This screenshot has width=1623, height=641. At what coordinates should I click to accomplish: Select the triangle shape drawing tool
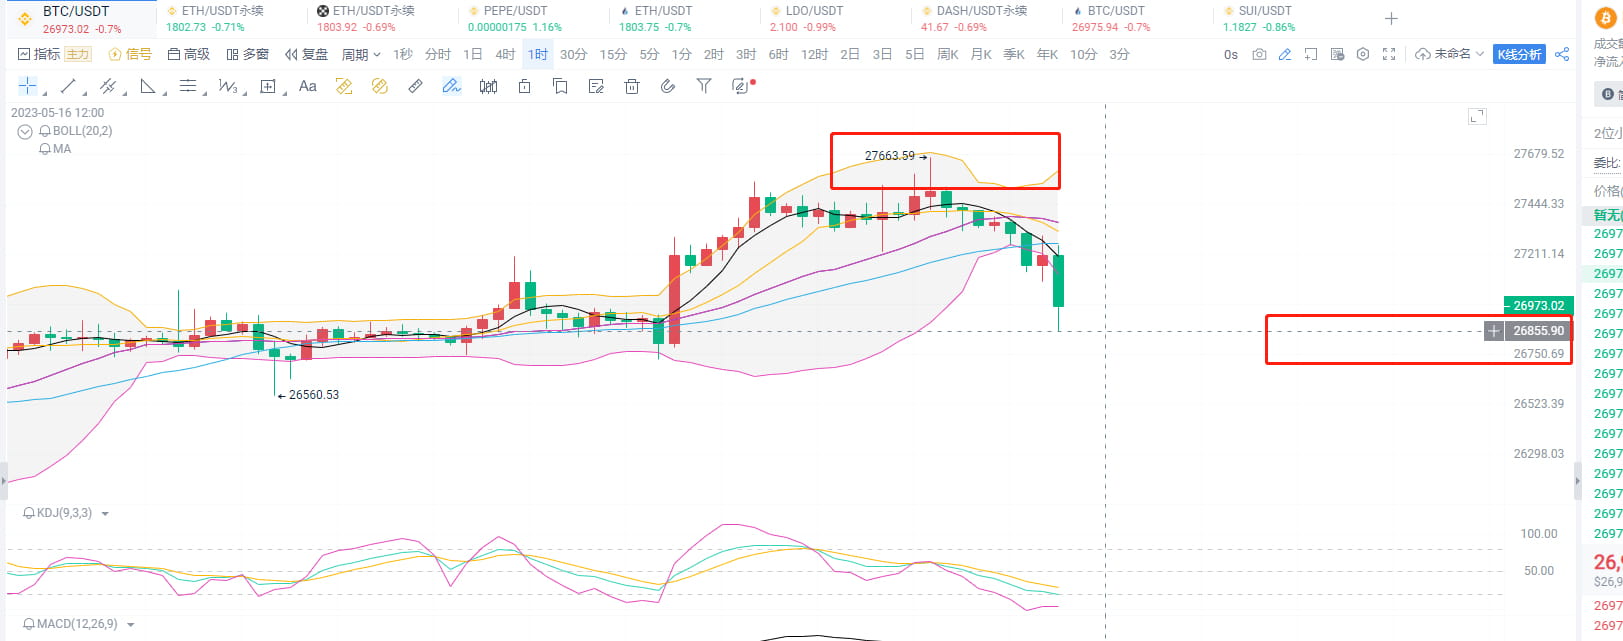[x=148, y=86]
